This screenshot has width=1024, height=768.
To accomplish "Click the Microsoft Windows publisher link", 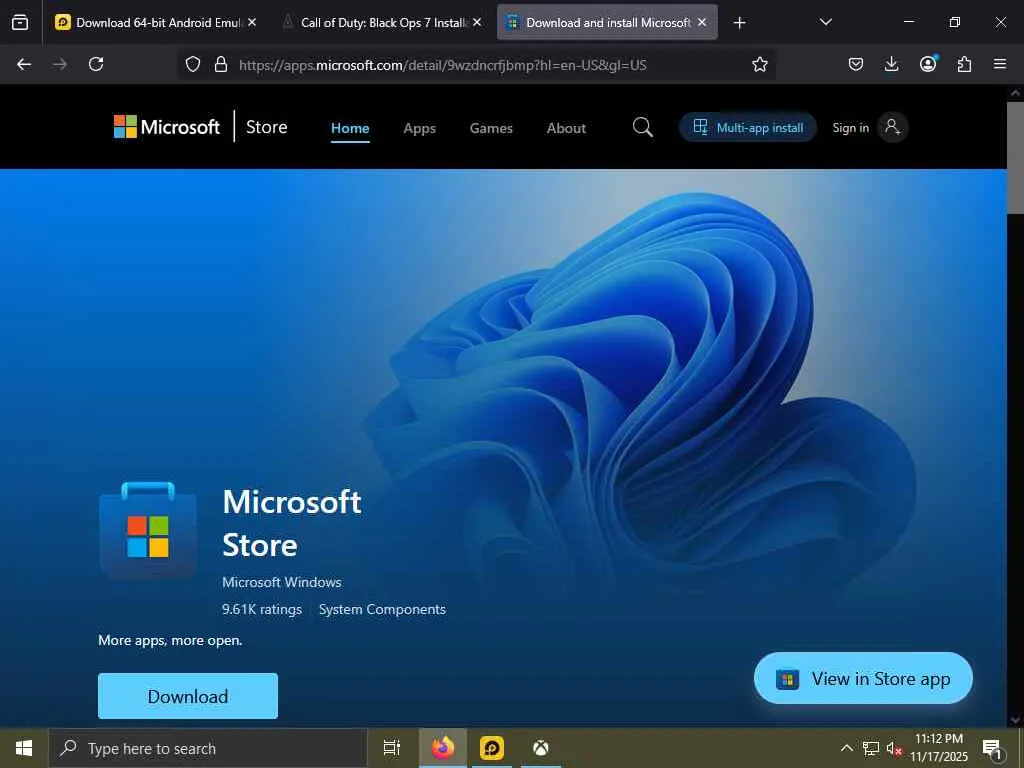I will [x=281, y=582].
